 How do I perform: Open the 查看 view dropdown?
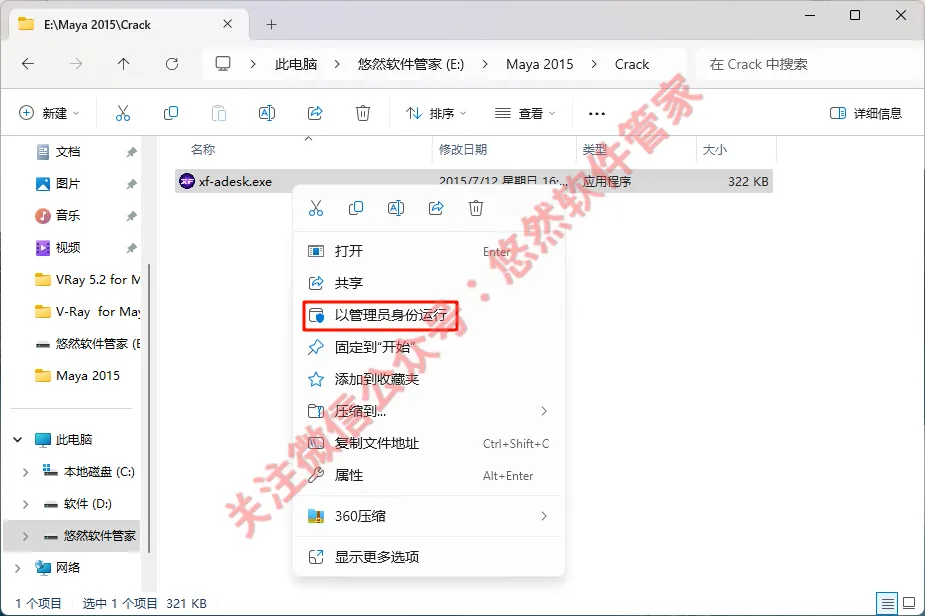point(526,113)
